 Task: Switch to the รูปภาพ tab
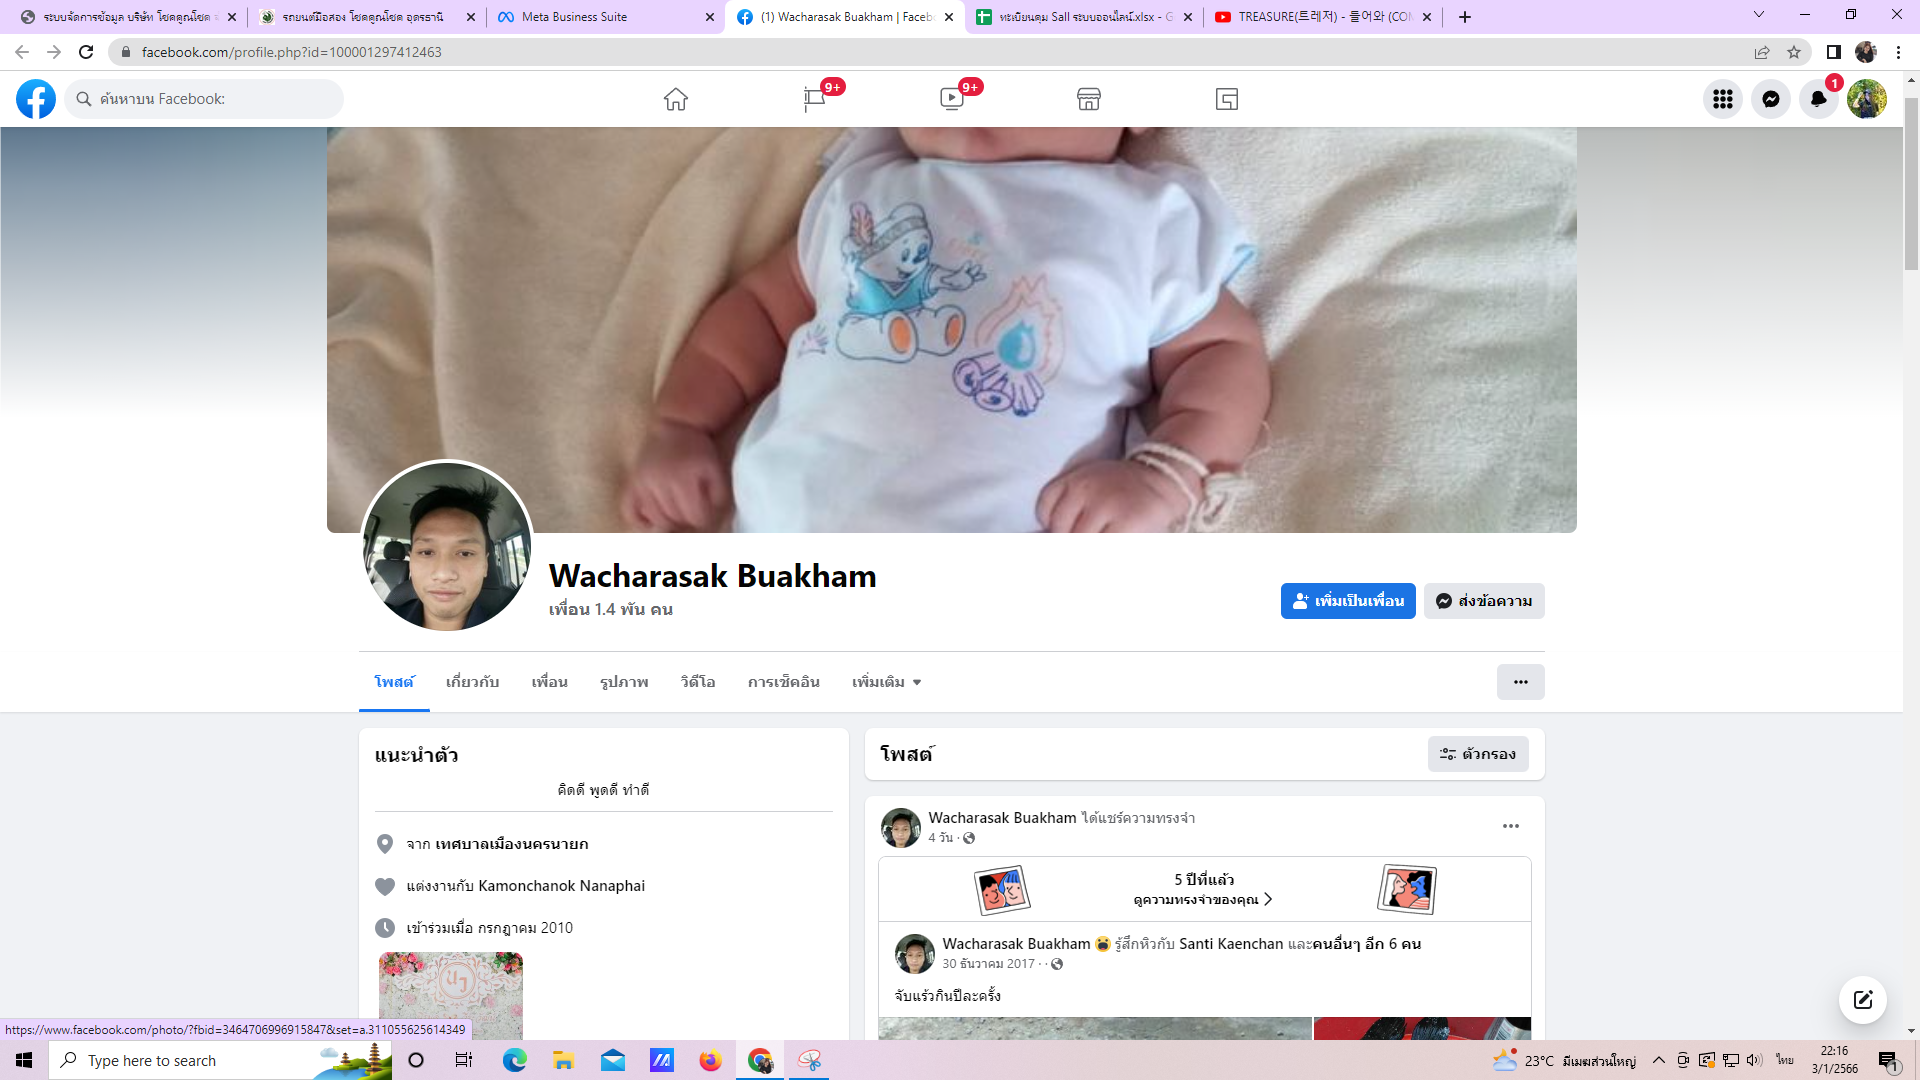(x=624, y=682)
